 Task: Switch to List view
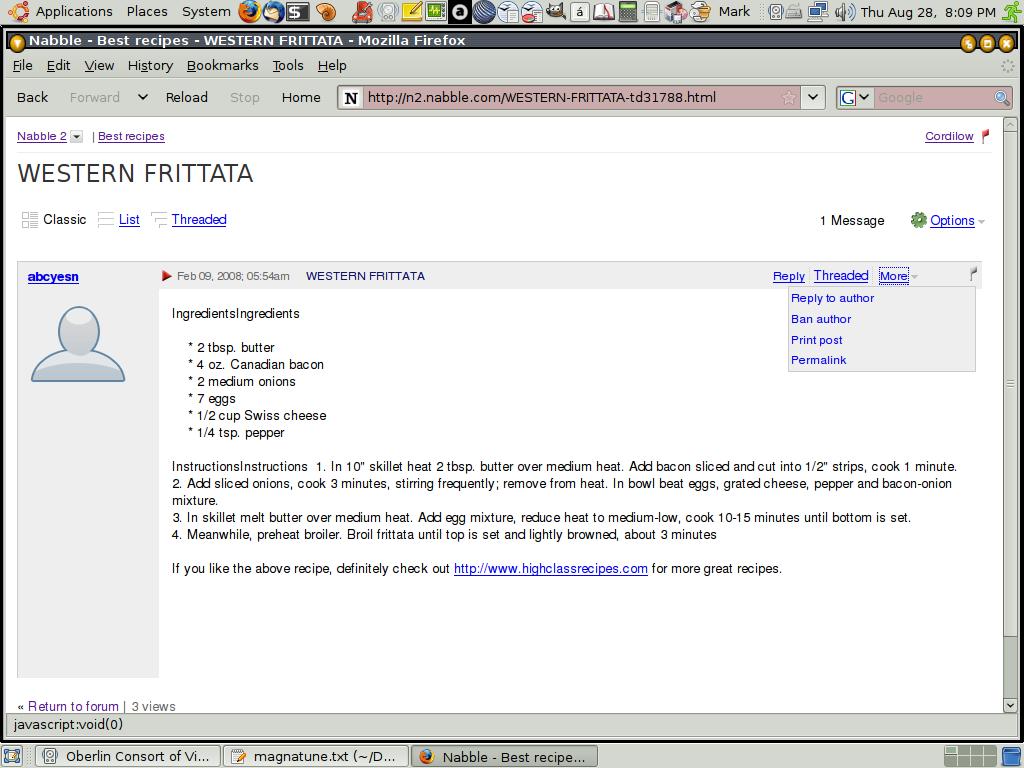(129, 220)
